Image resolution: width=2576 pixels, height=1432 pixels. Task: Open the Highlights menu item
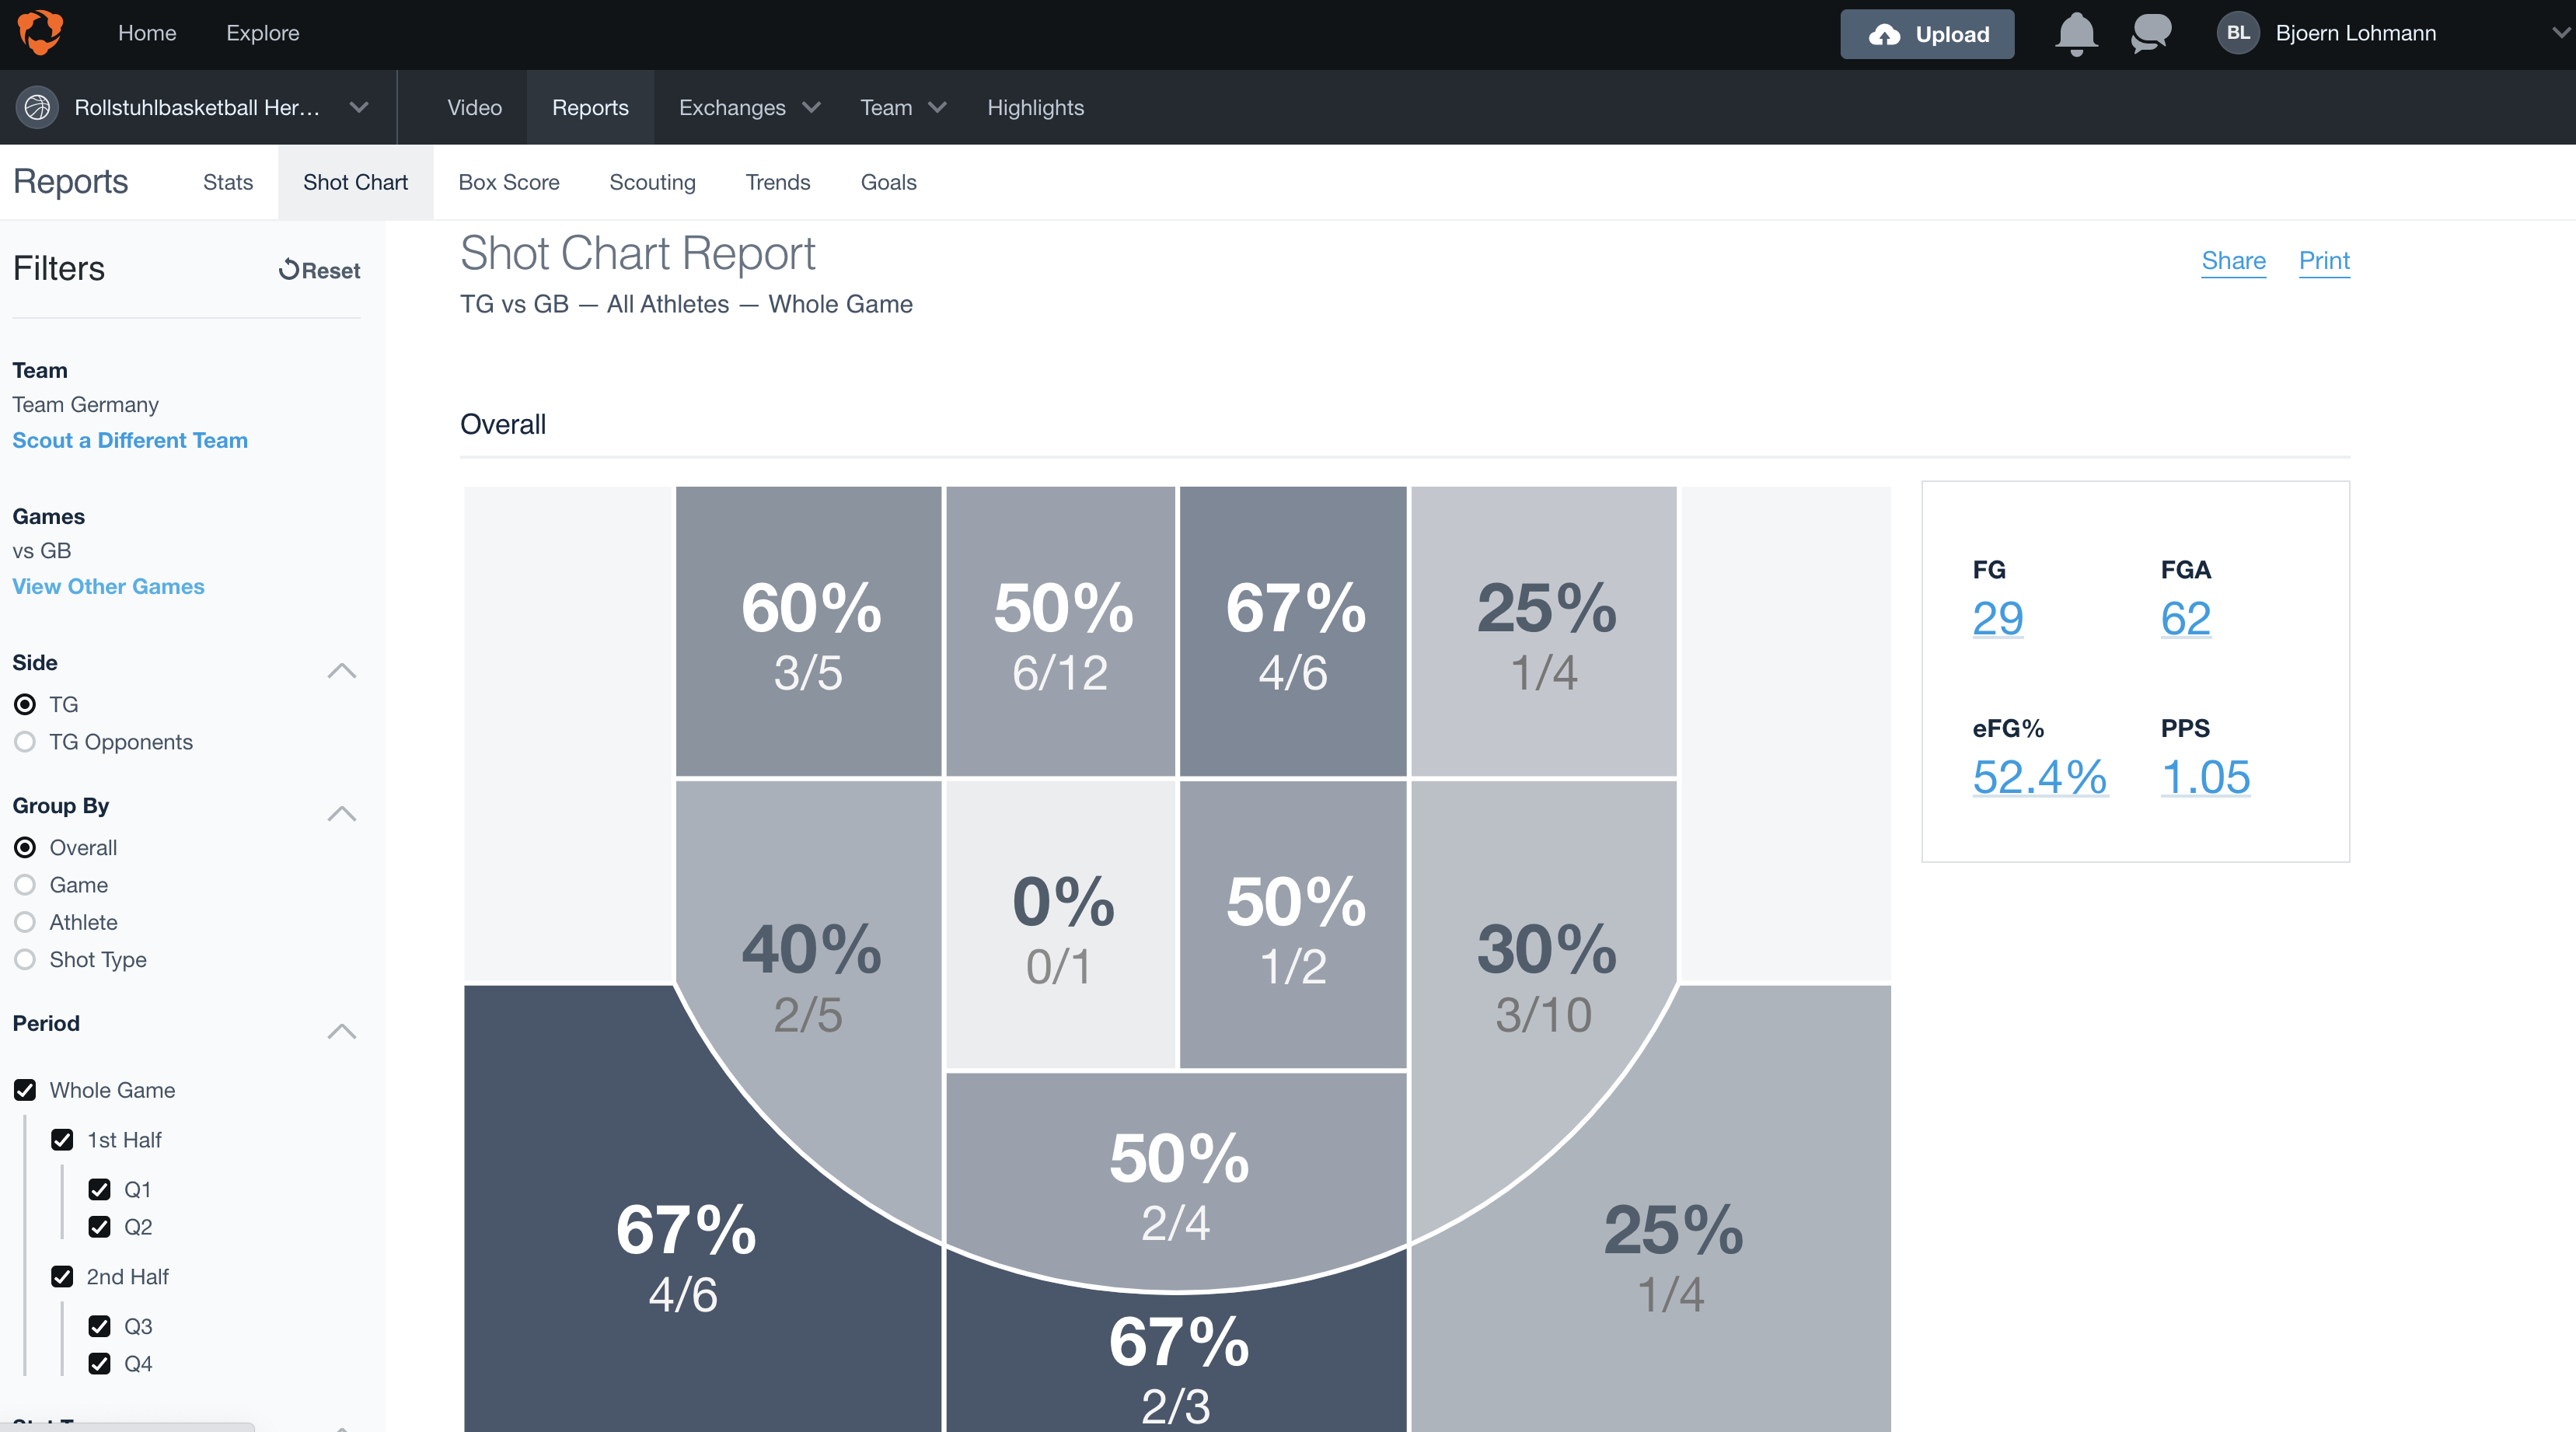pos(1035,107)
